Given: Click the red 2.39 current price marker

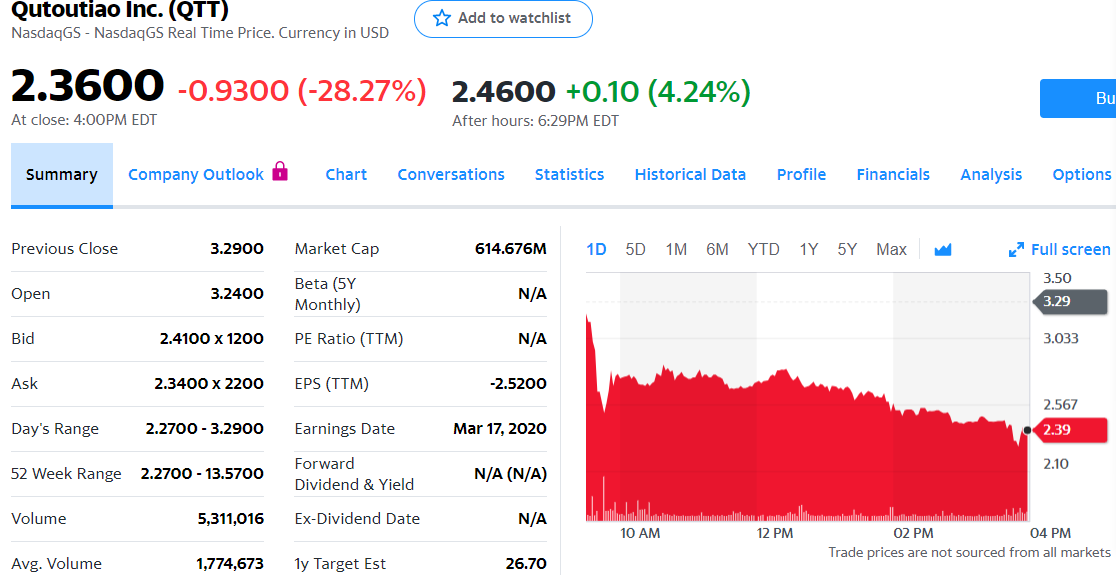Looking at the screenshot, I should click(x=1071, y=430).
